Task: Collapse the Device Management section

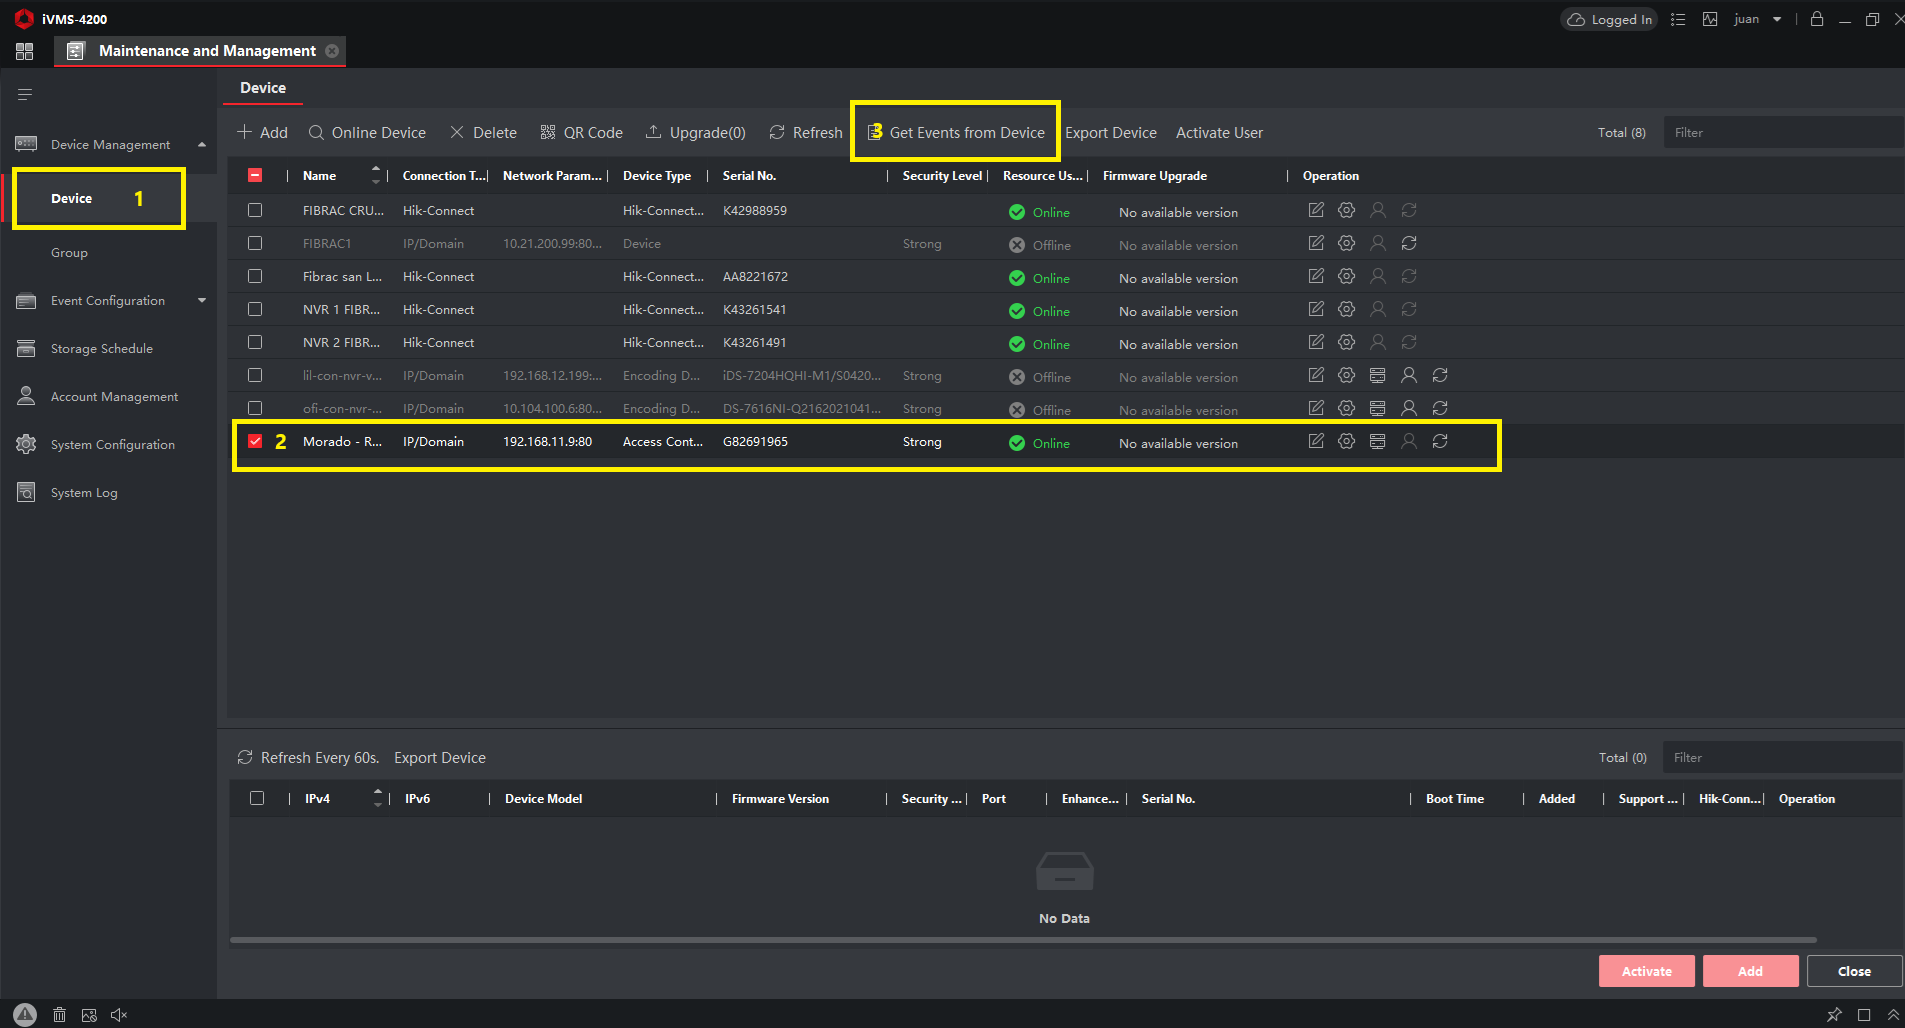Action: click(202, 145)
